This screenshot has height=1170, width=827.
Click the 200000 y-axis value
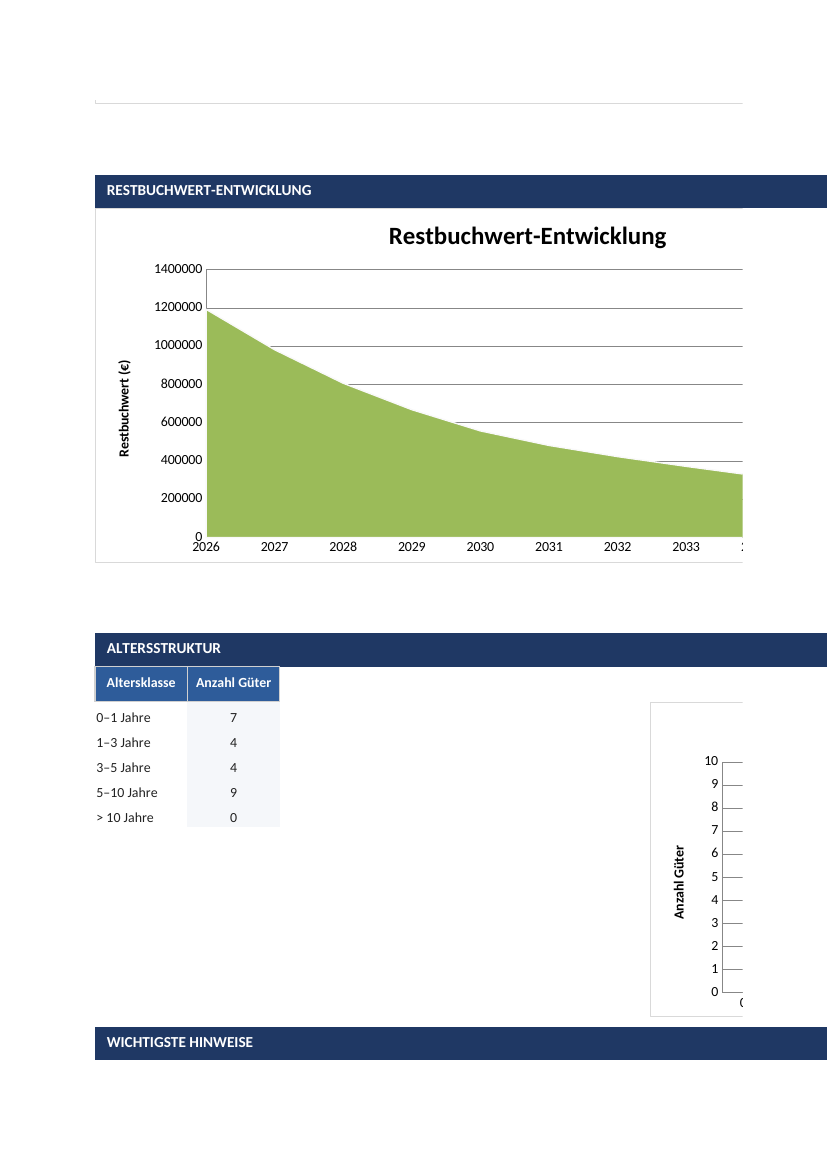click(181, 498)
